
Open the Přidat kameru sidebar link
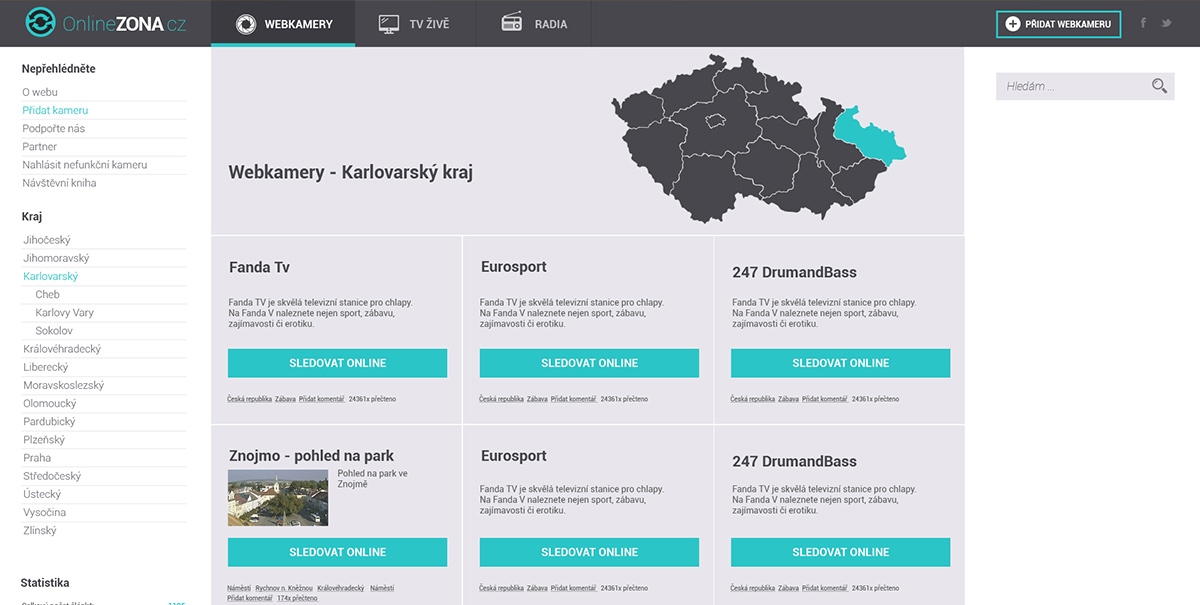click(55, 110)
